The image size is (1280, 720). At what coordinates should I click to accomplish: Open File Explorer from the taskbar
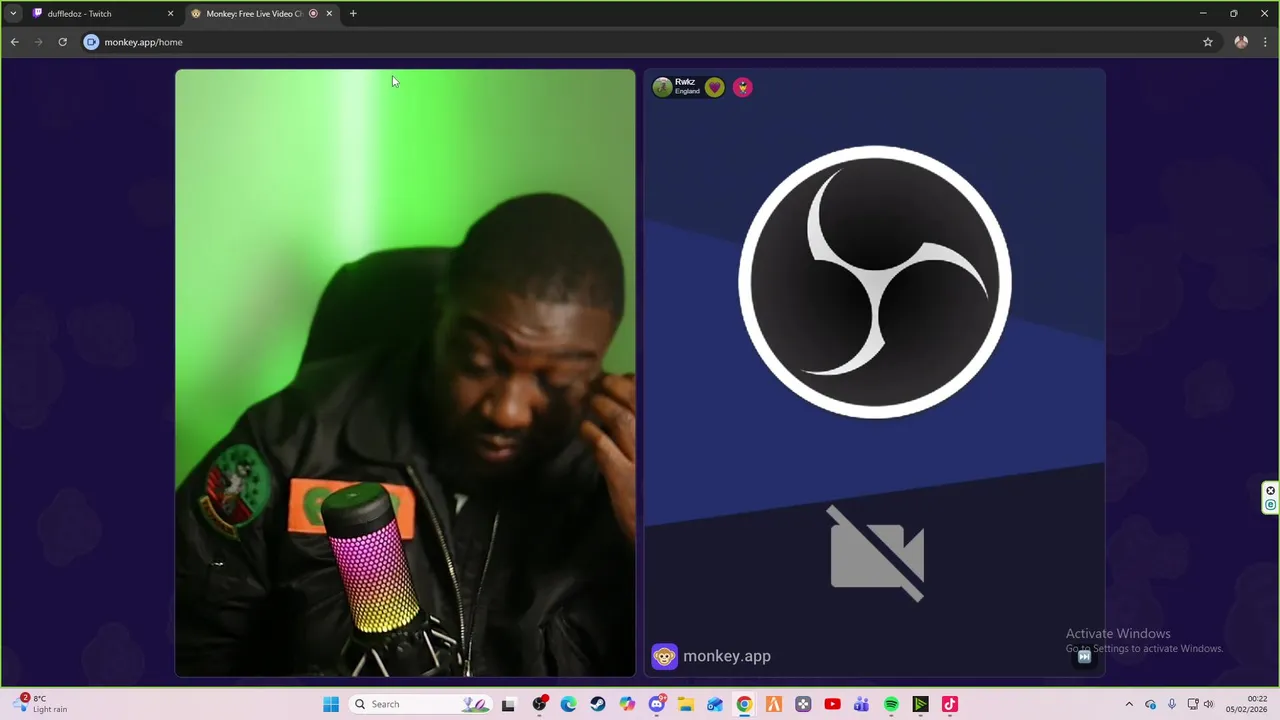[x=686, y=704]
